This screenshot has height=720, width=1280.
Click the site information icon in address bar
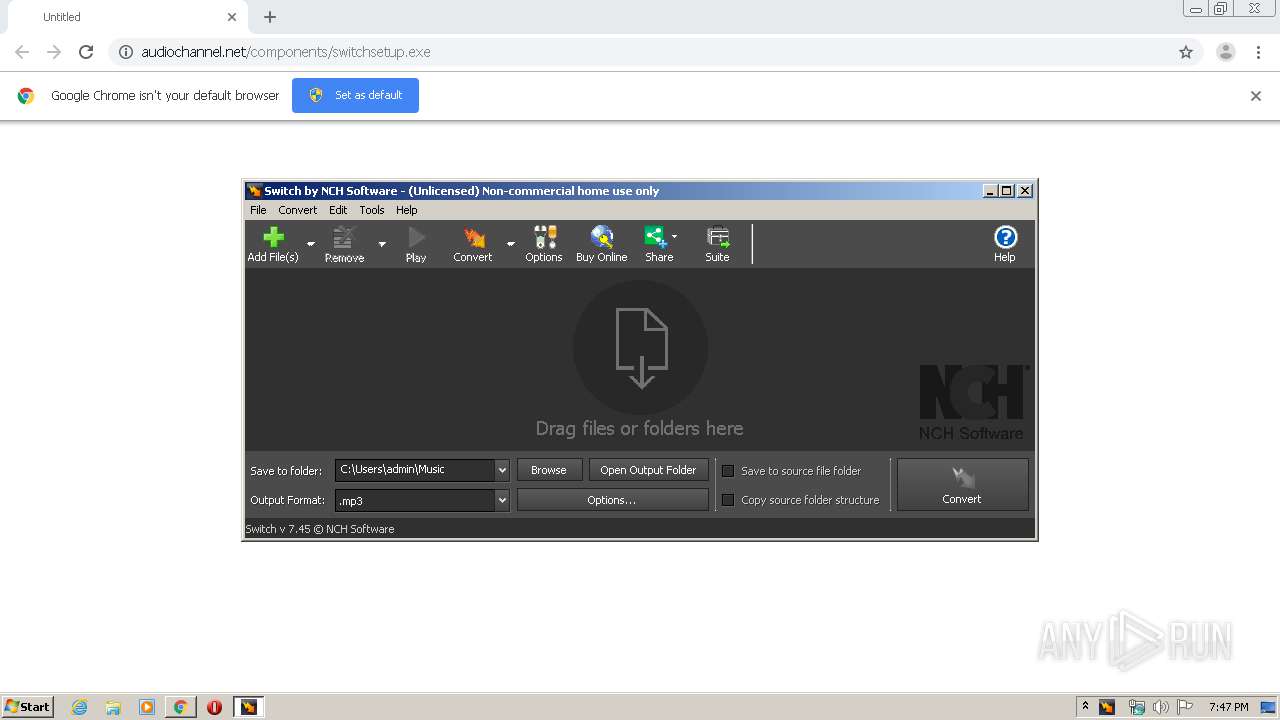pos(126,52)
